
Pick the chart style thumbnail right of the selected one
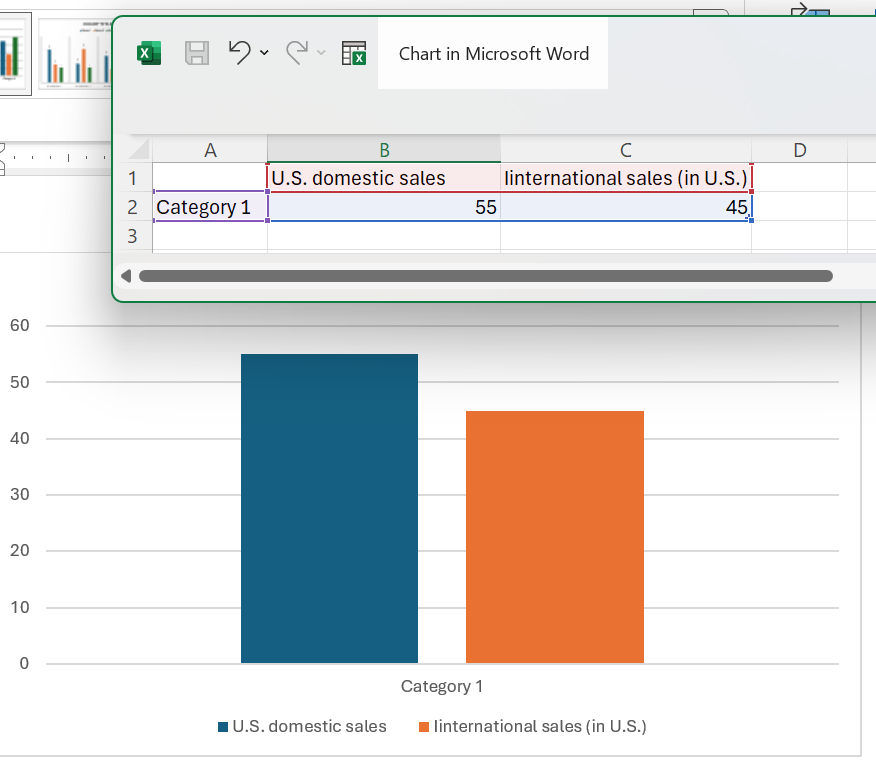coord(75,55)
